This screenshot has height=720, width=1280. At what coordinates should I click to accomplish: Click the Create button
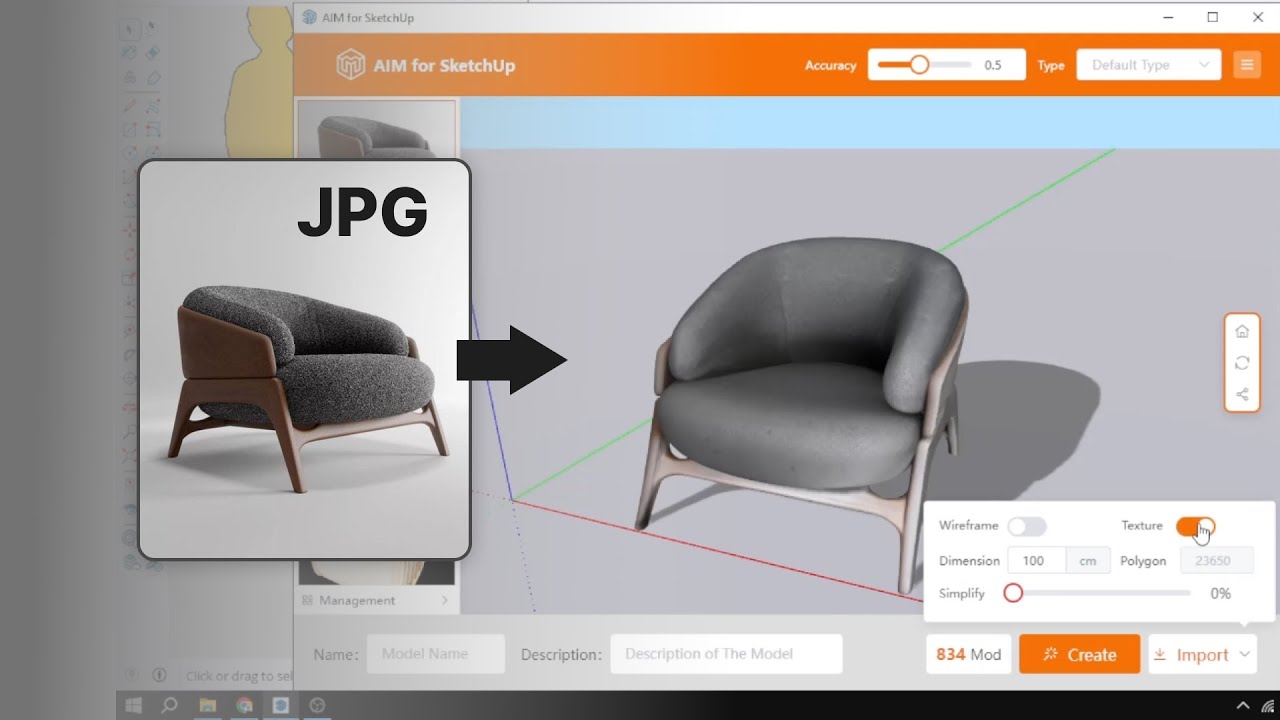click(1079, 654)
